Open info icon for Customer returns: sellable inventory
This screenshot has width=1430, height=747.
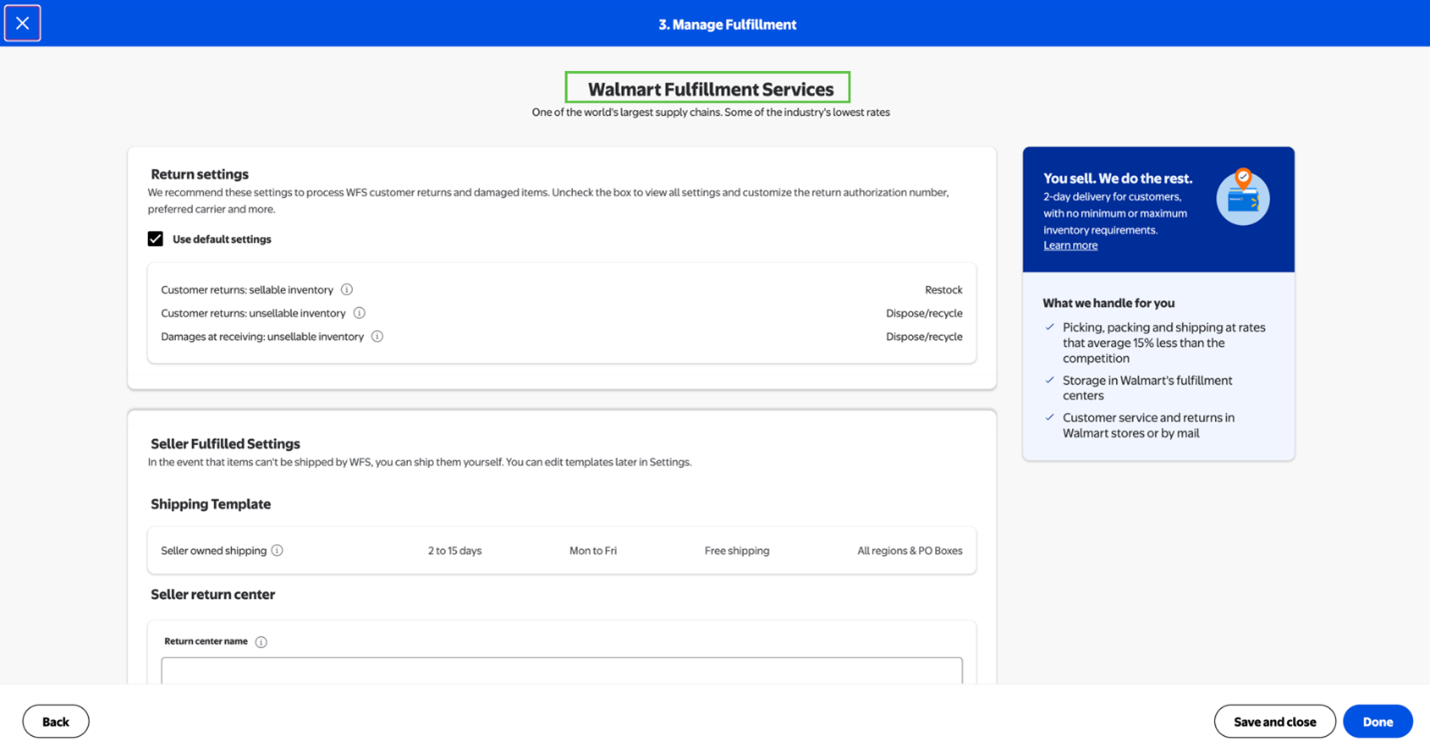click(347, 290)
